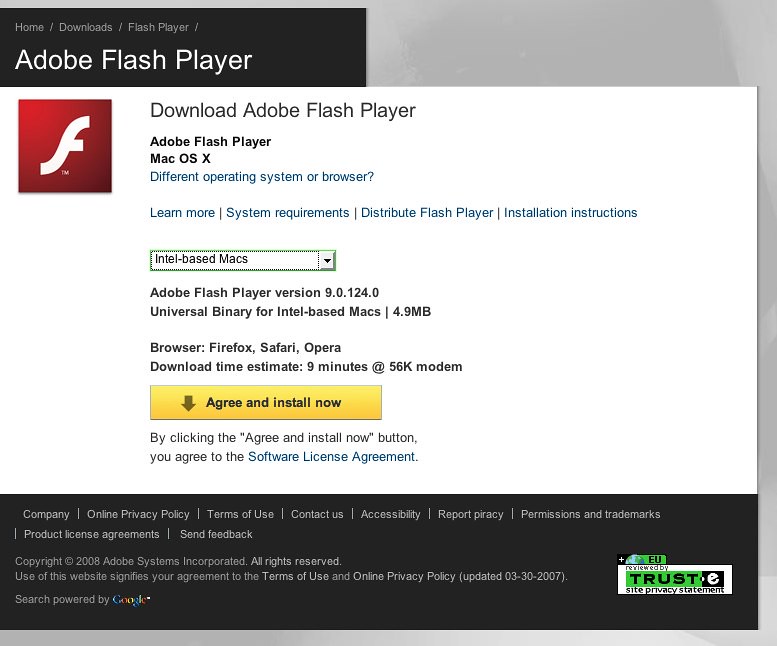777x646 pixels.
Task: Click the yellow download arrow icon
Action: pyautogui.click(x=188, y=403)
